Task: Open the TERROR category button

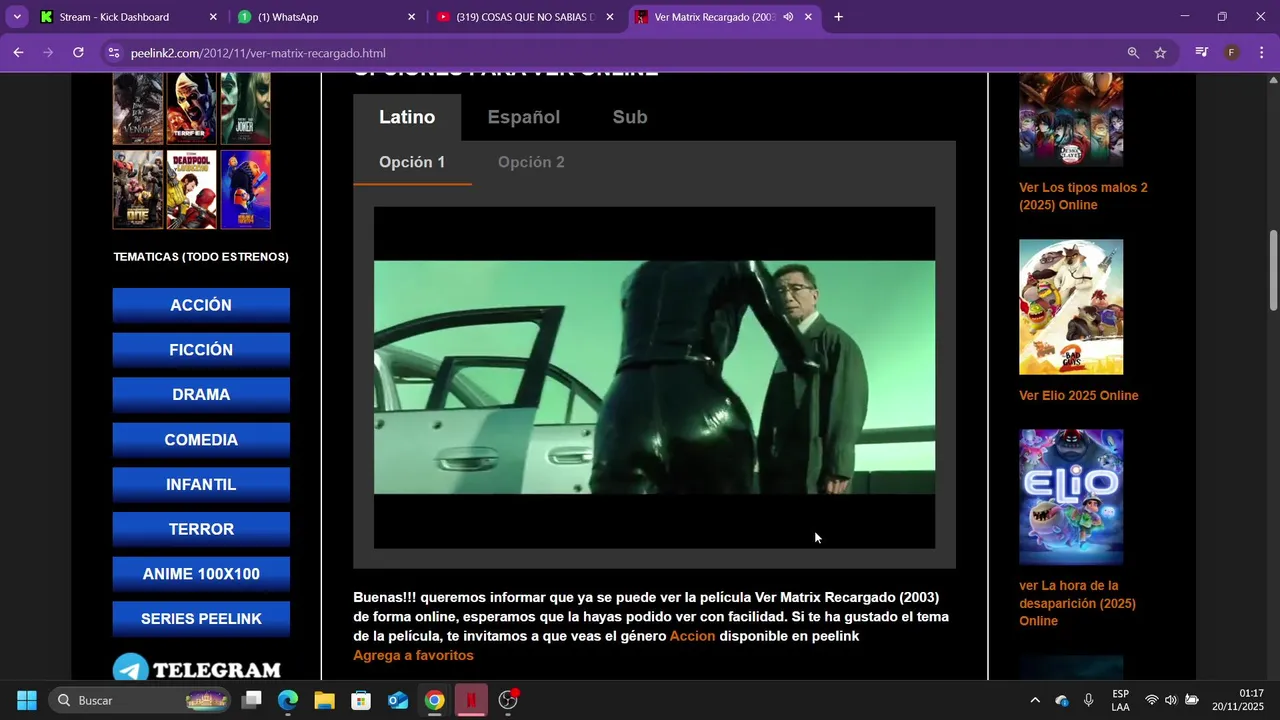Action: (x=201, y=529)
